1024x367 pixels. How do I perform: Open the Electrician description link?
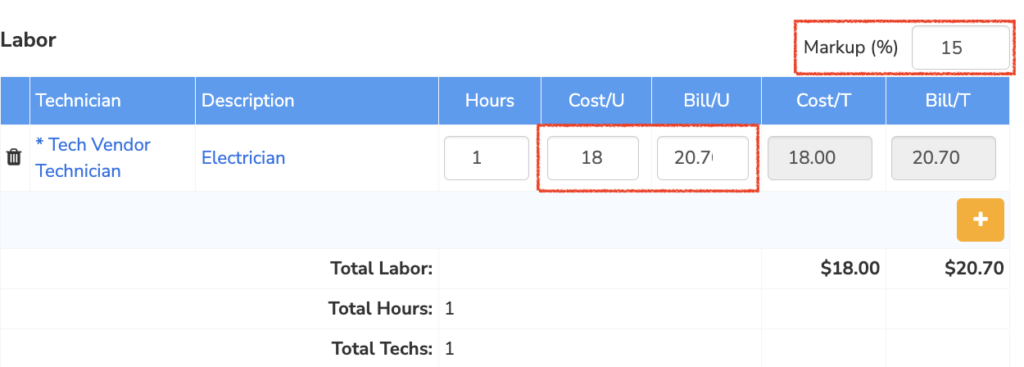point(243,157)
